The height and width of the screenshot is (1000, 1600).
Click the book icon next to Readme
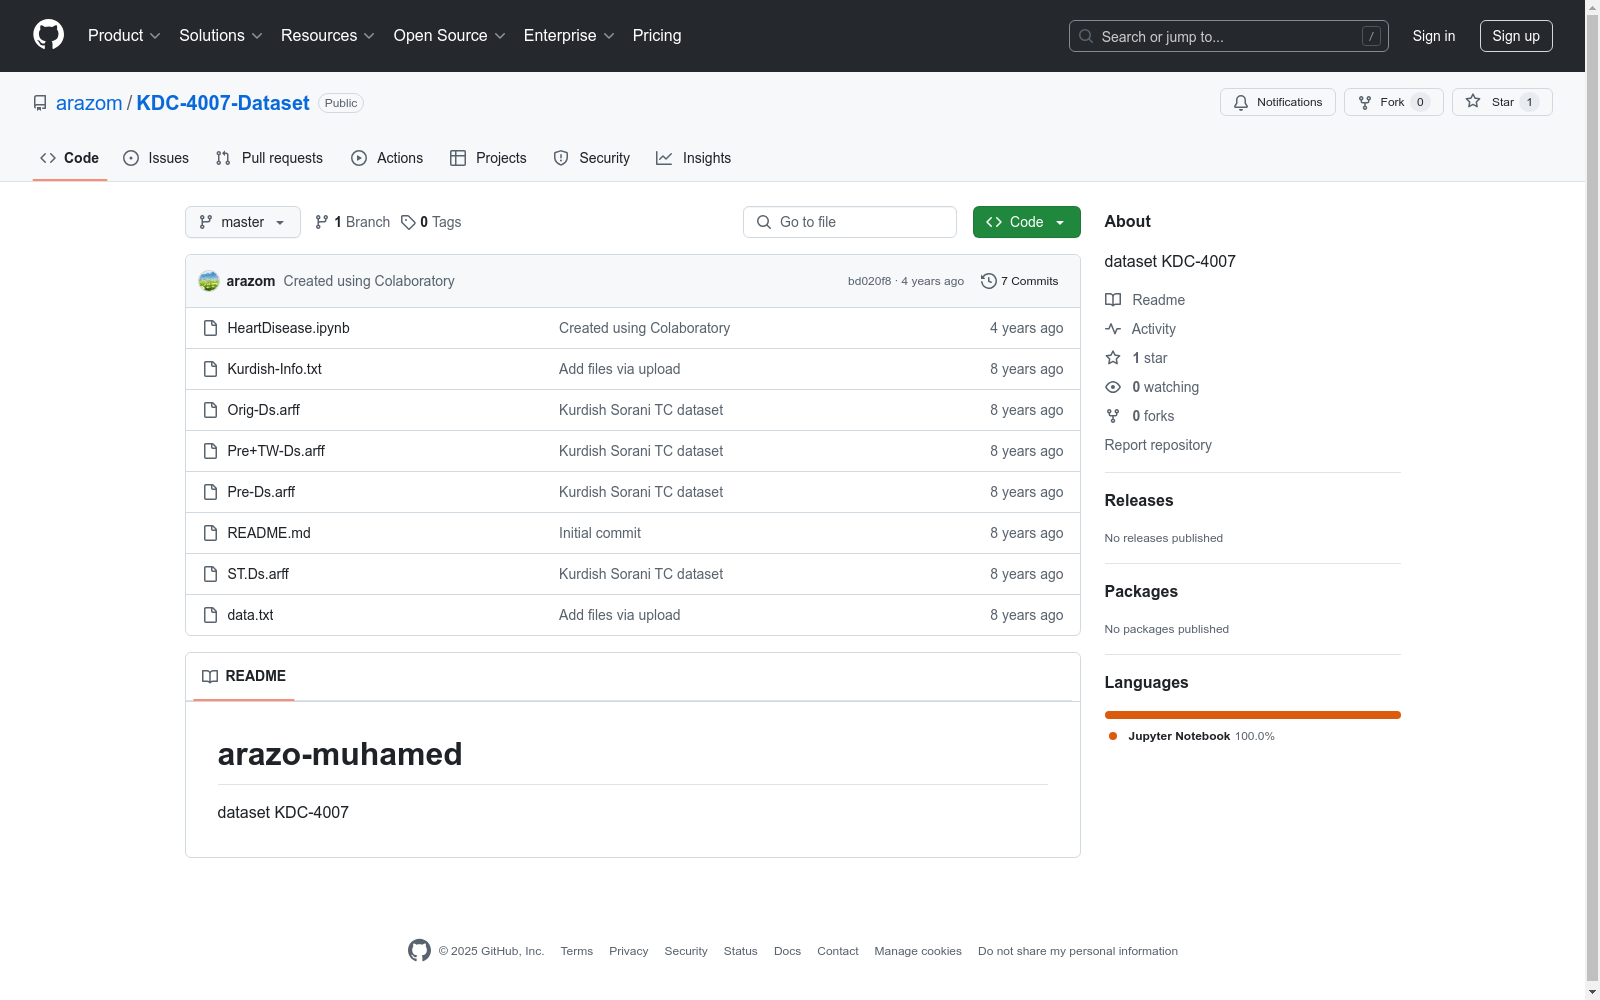[x=1113, y=300]
